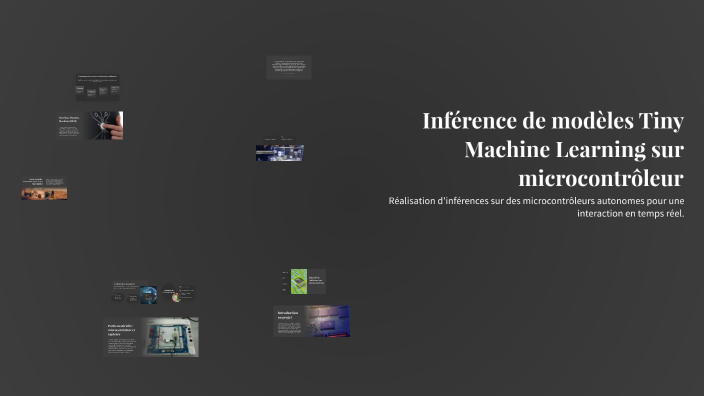Open the green microchip image slide

coord(303,282)
